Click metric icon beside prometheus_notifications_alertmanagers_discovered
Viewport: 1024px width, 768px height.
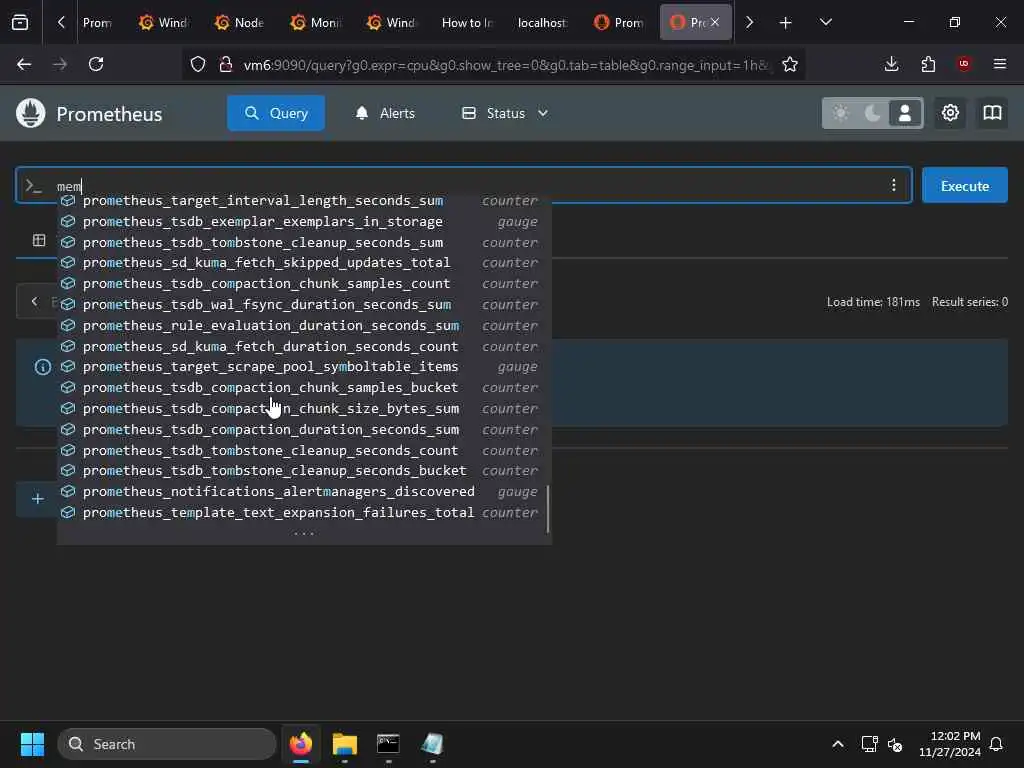click(x=68, y=491)
